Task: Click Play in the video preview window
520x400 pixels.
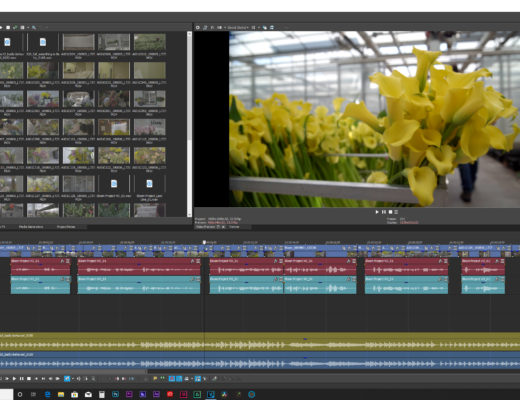Action: [377, 212]
